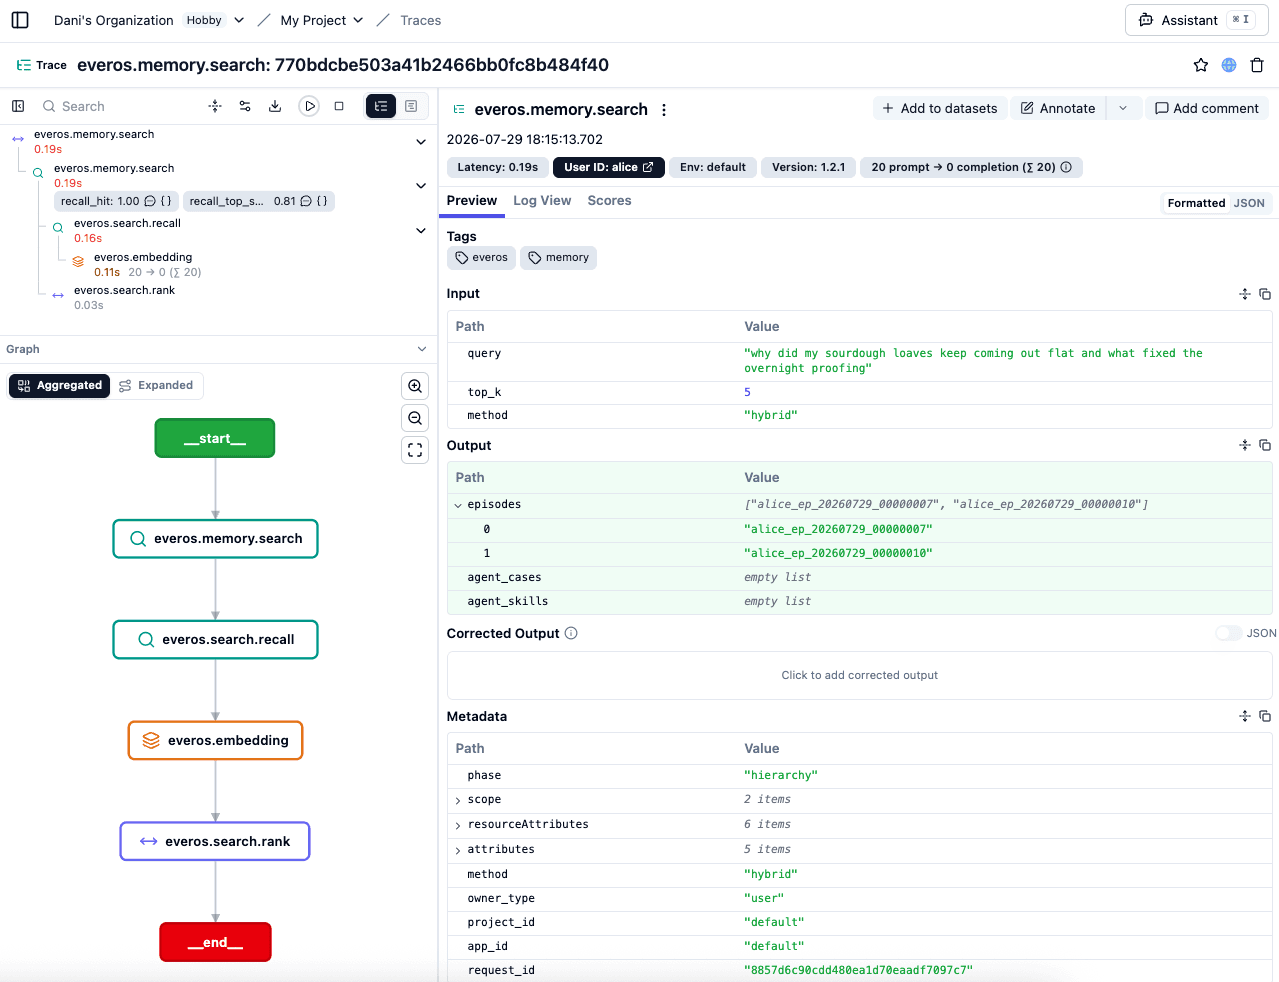
Task: Select Expanded graph mode
Action: coord(156,386)
